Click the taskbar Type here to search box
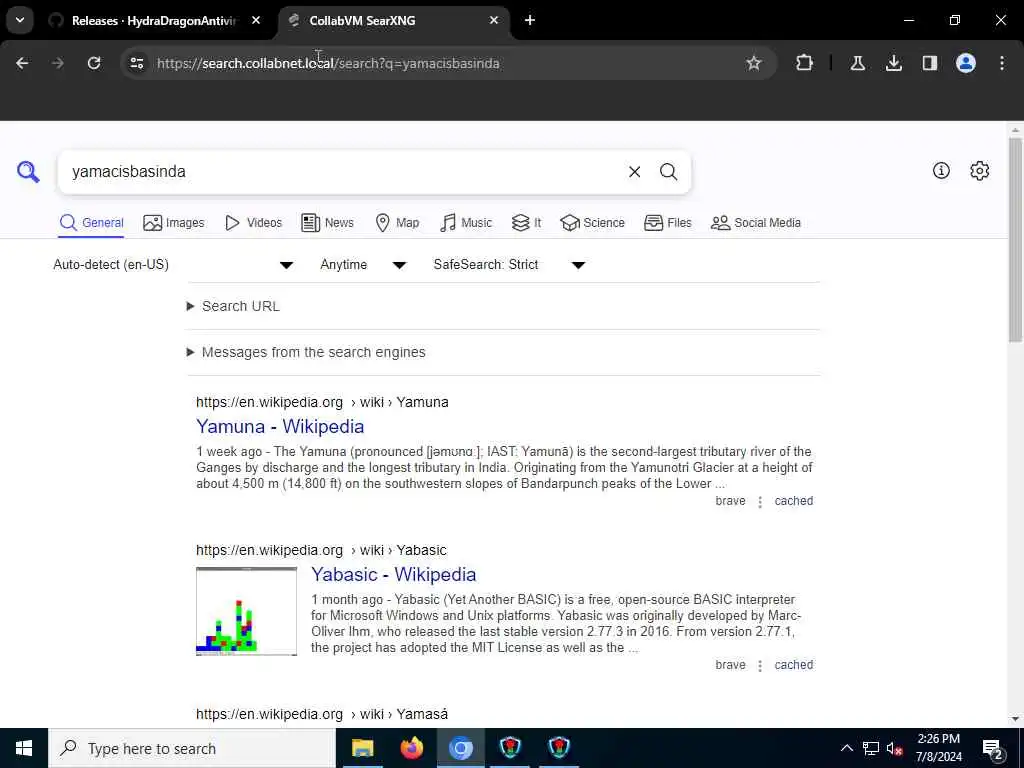This screenshot has width=1024, height=768. point(192,748)
